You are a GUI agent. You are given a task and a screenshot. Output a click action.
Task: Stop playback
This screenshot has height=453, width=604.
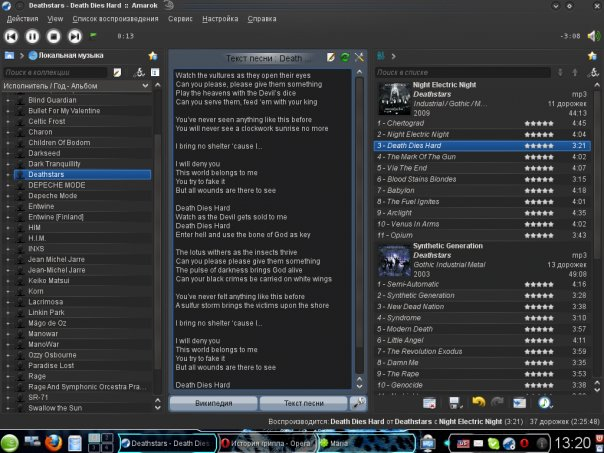click(x=54, y=36)
